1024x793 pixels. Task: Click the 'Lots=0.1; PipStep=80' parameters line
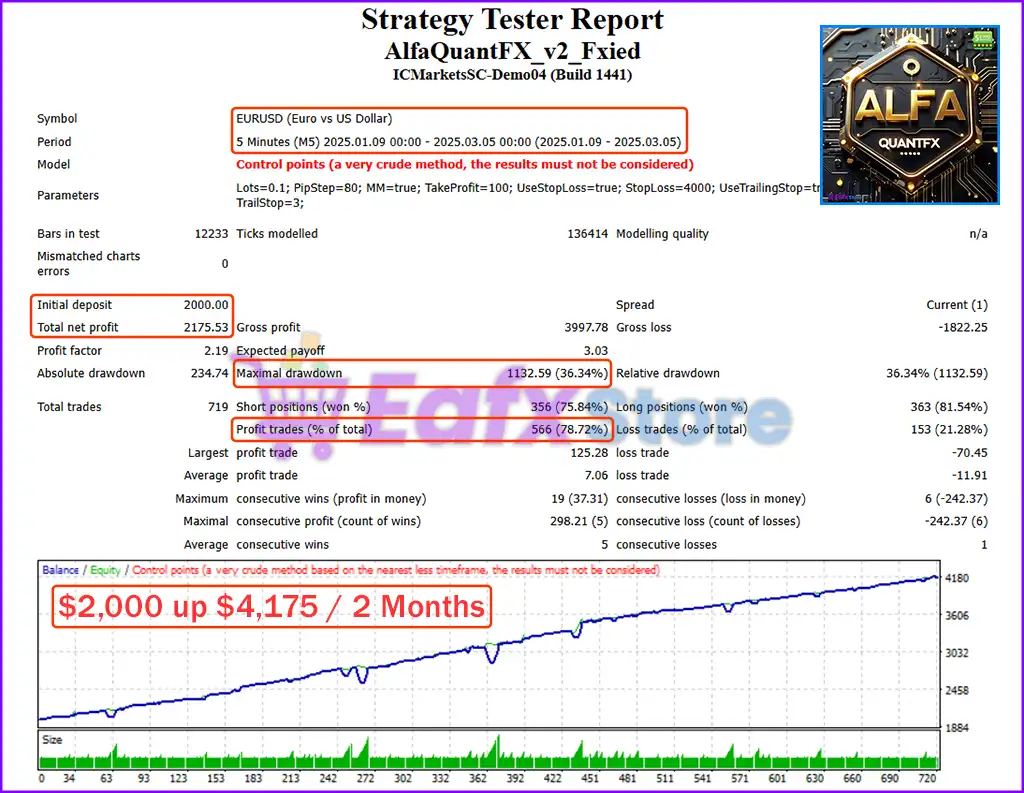(528, 188)
